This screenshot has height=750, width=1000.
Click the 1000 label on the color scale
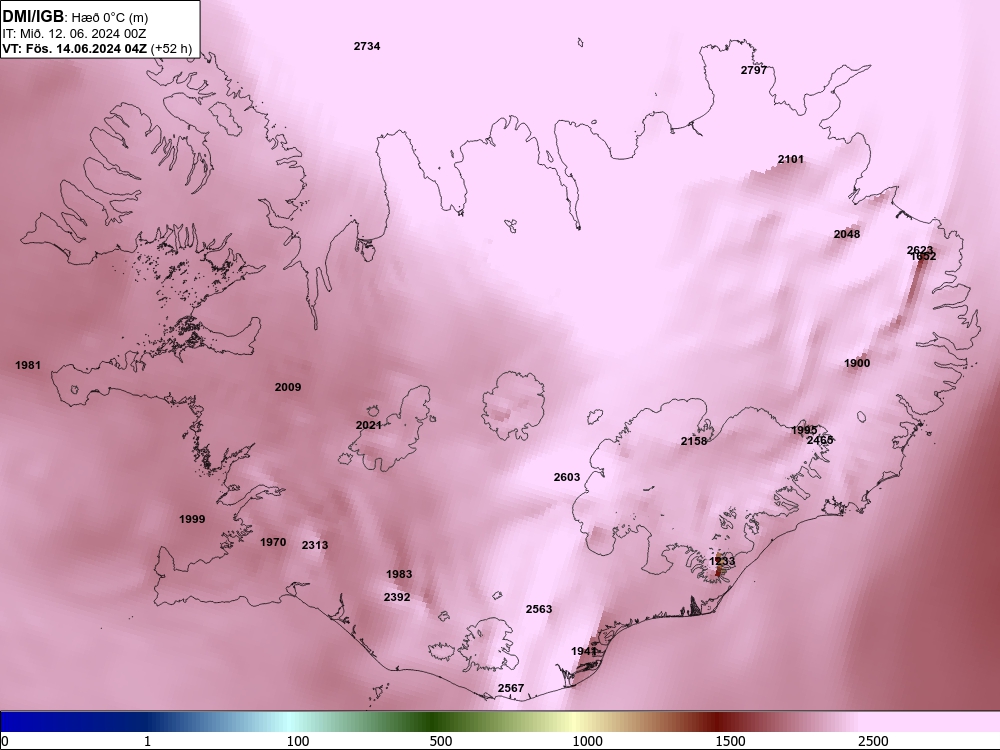pos(587,741)
